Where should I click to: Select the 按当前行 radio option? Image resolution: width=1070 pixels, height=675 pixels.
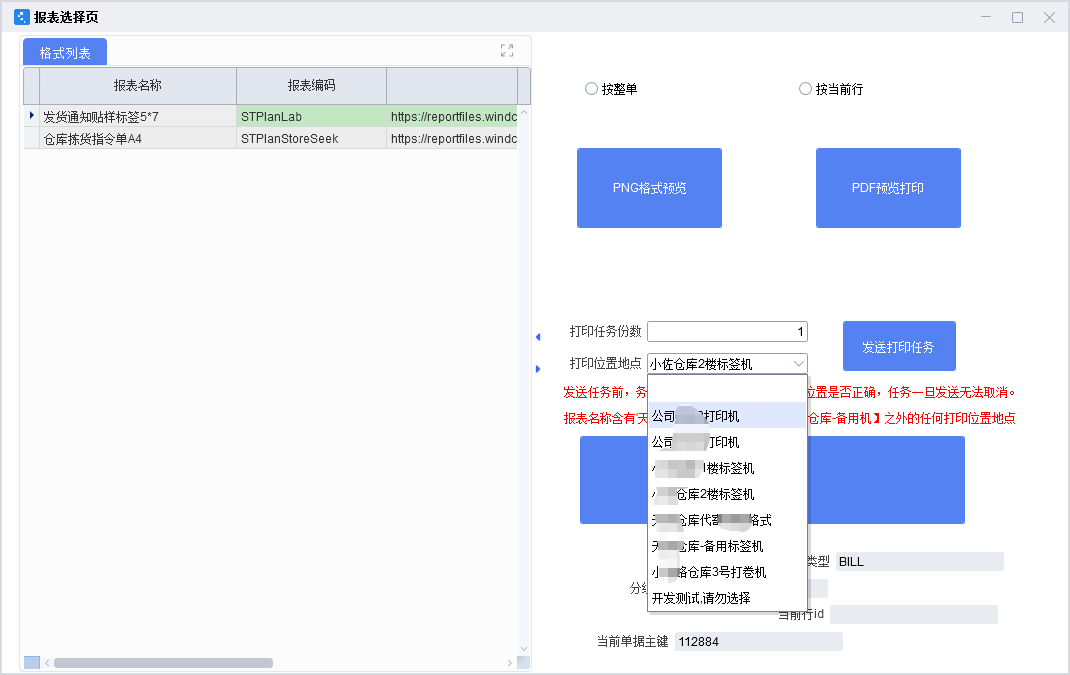(805, 89)
